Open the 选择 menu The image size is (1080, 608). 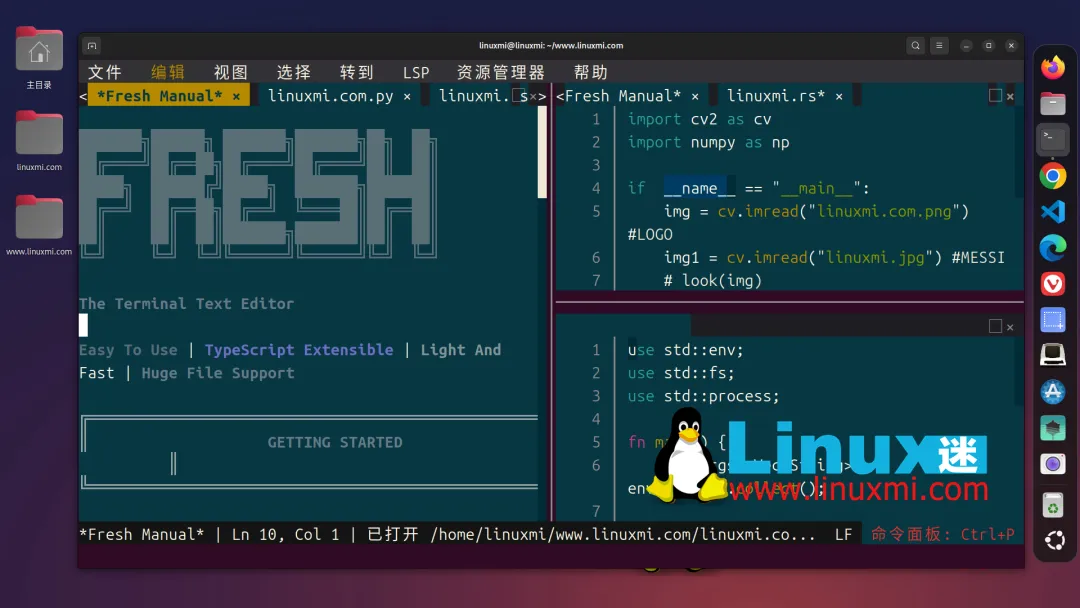pyautogui.click(x=294, y=72)
